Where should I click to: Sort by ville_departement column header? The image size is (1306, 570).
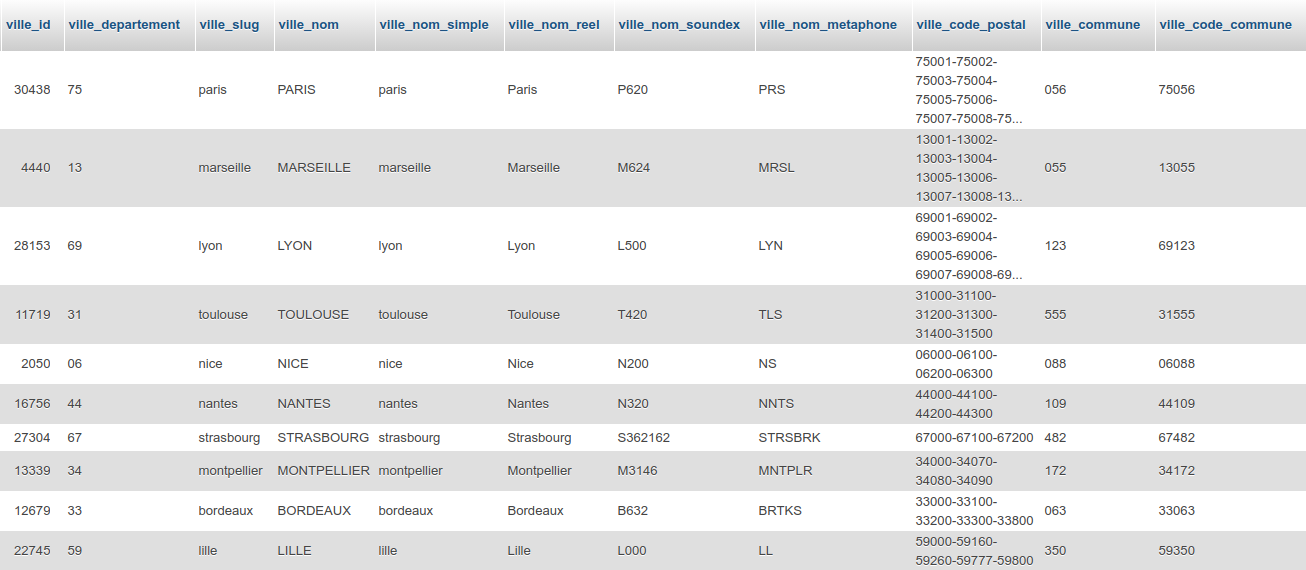point(124,24)
